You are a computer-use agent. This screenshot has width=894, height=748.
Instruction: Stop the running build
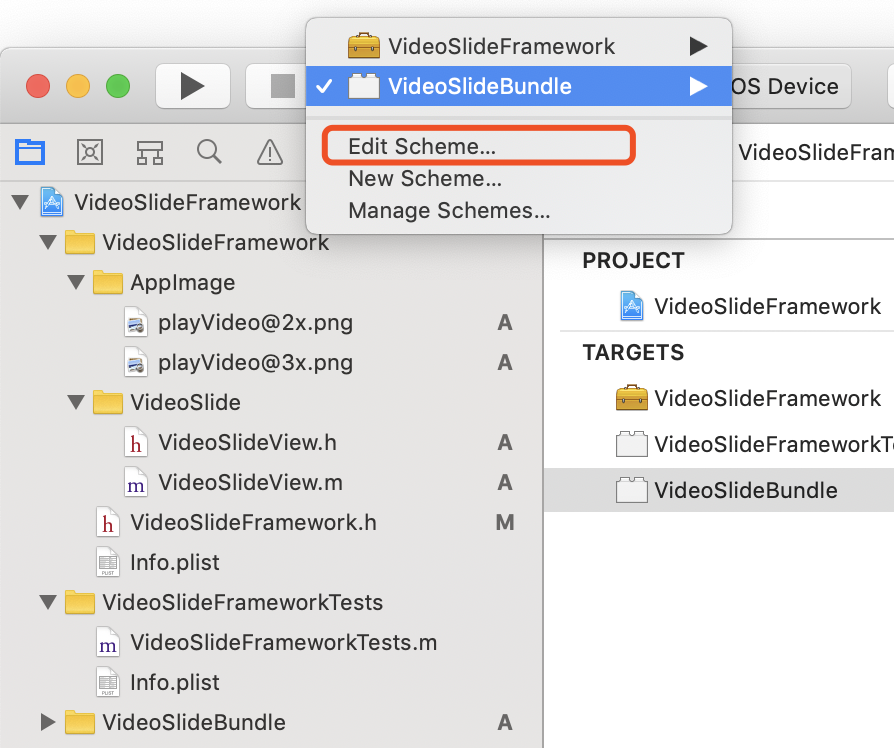pos(282,86)
